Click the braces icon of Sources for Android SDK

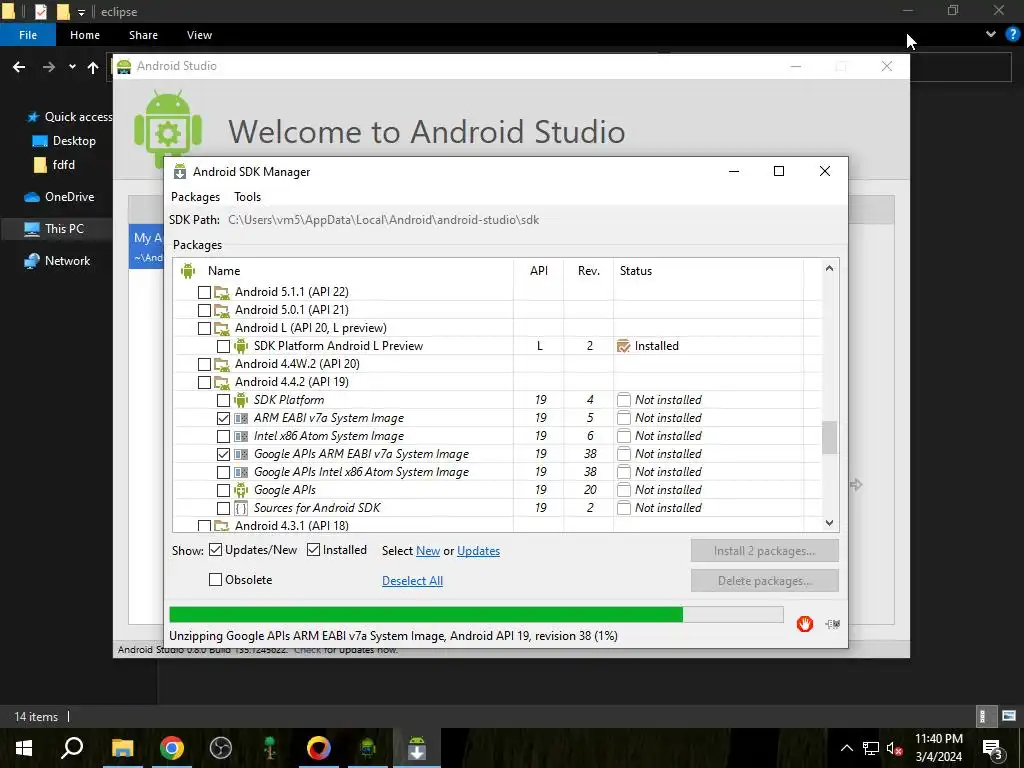[241, 508]
